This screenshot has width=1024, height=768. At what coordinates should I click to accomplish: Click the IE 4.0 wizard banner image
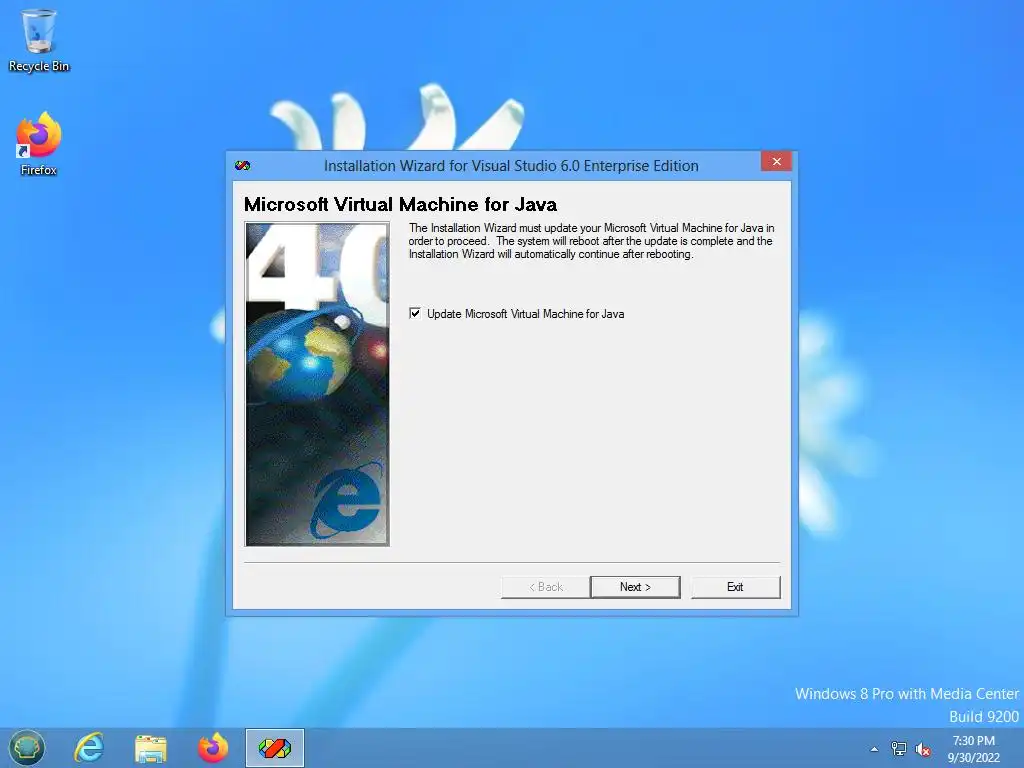(x=317, y=384)
